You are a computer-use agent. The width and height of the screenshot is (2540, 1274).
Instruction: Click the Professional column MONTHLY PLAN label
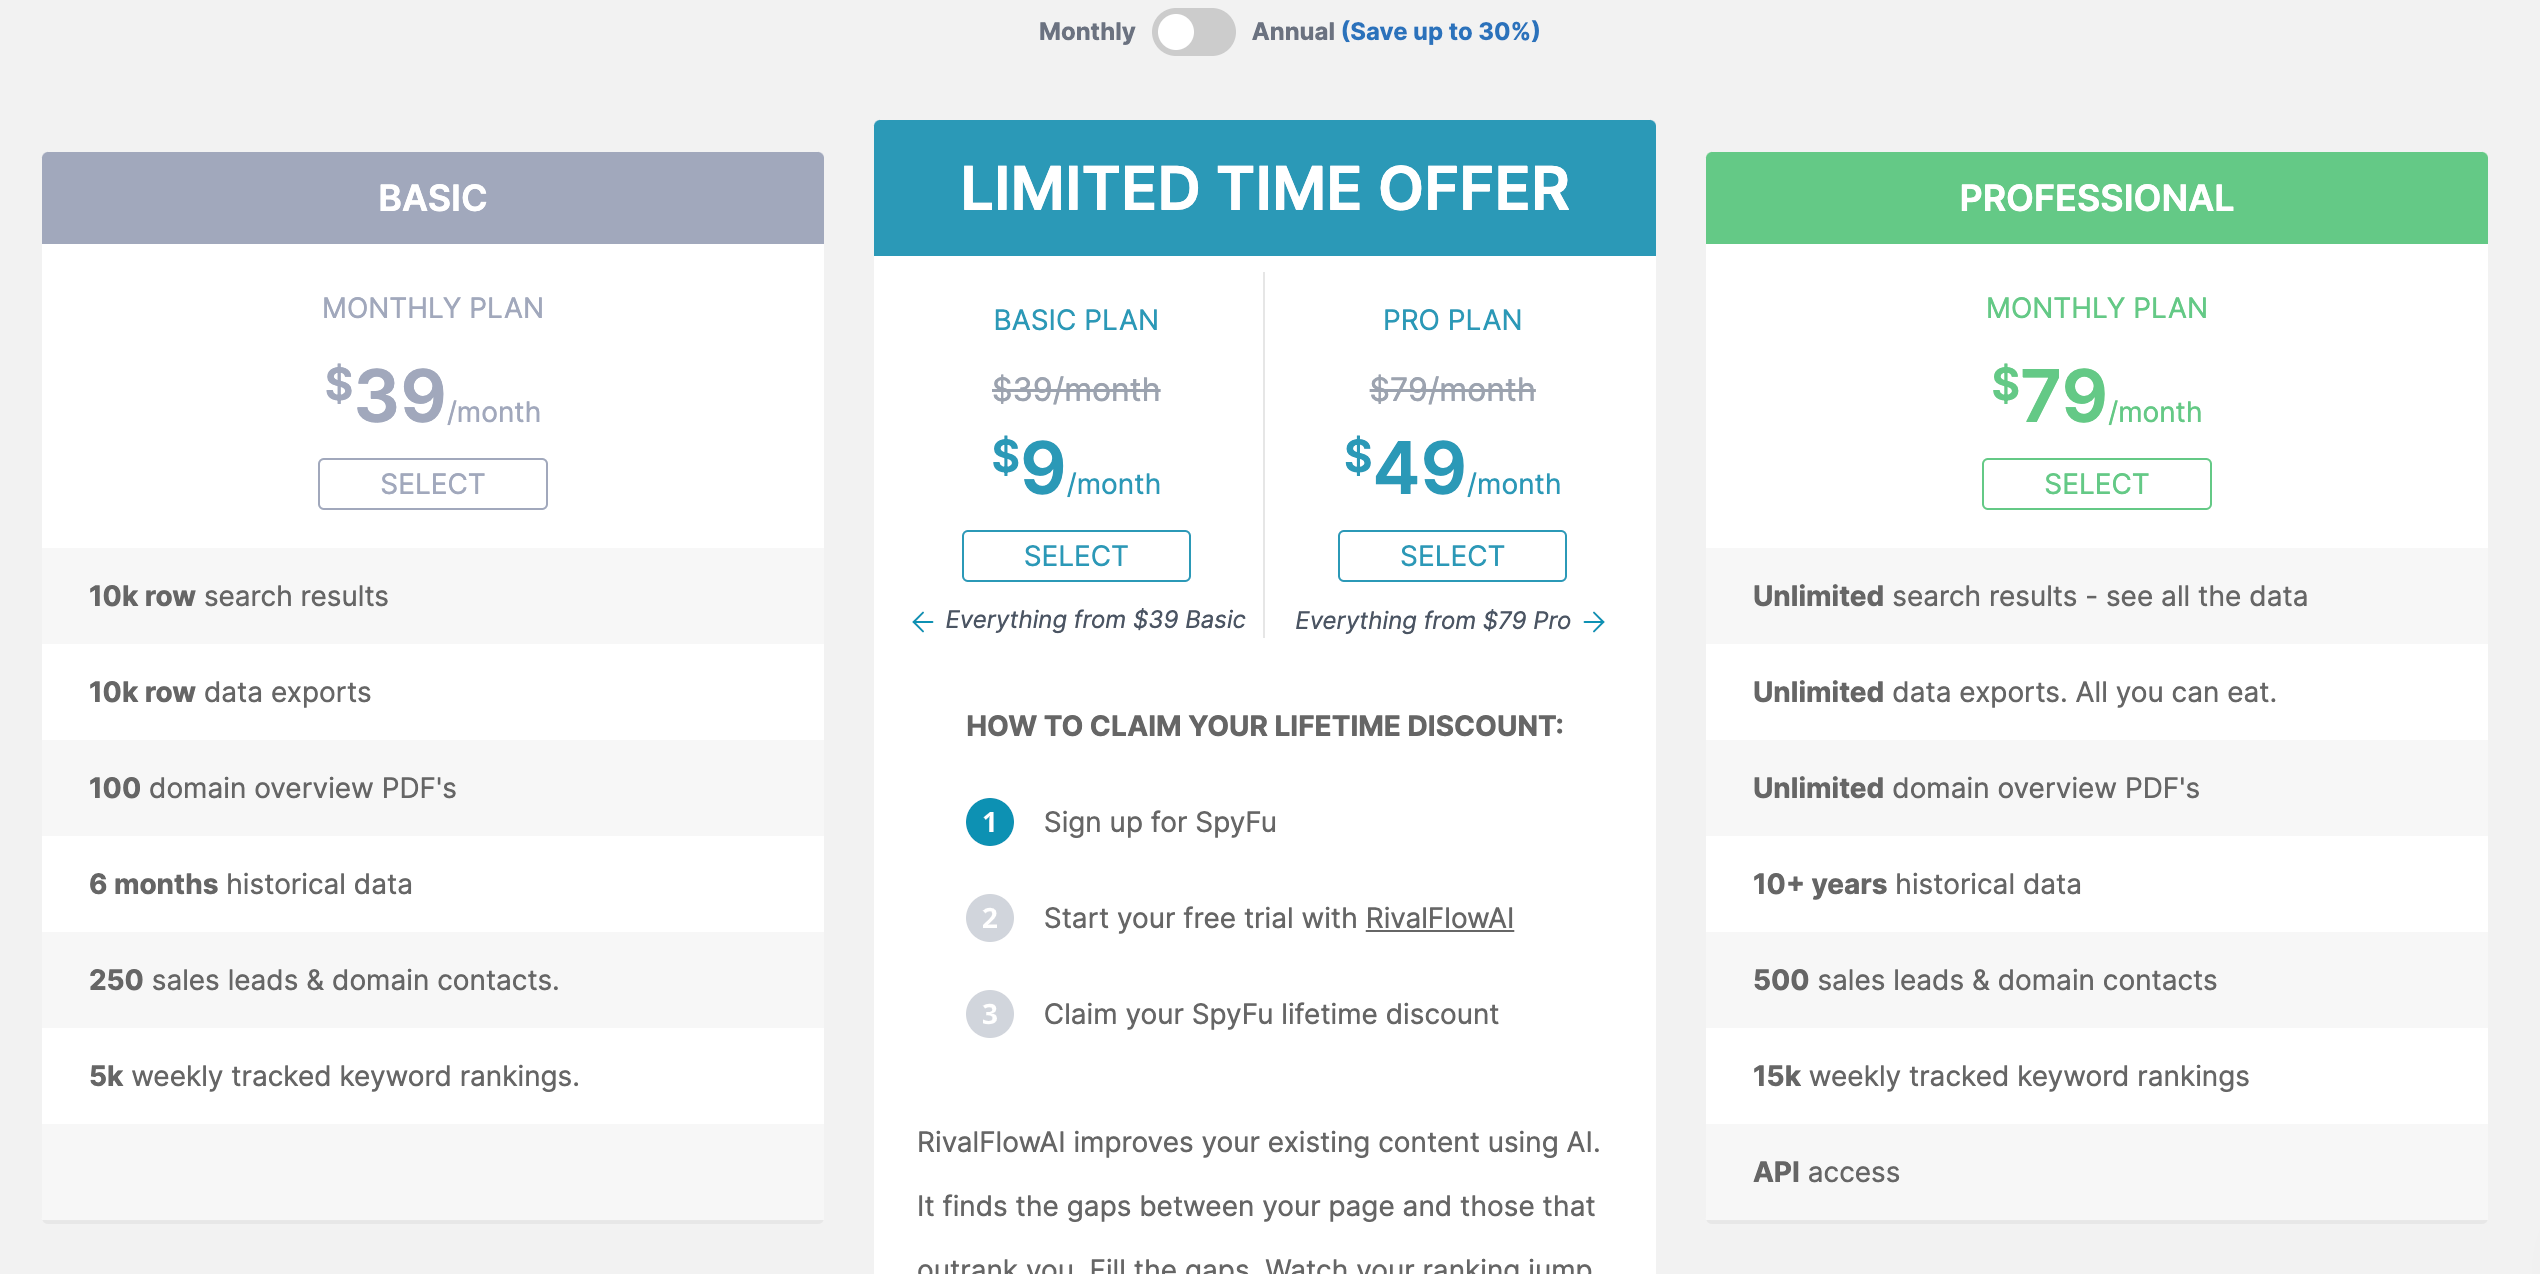(2097, 308)
